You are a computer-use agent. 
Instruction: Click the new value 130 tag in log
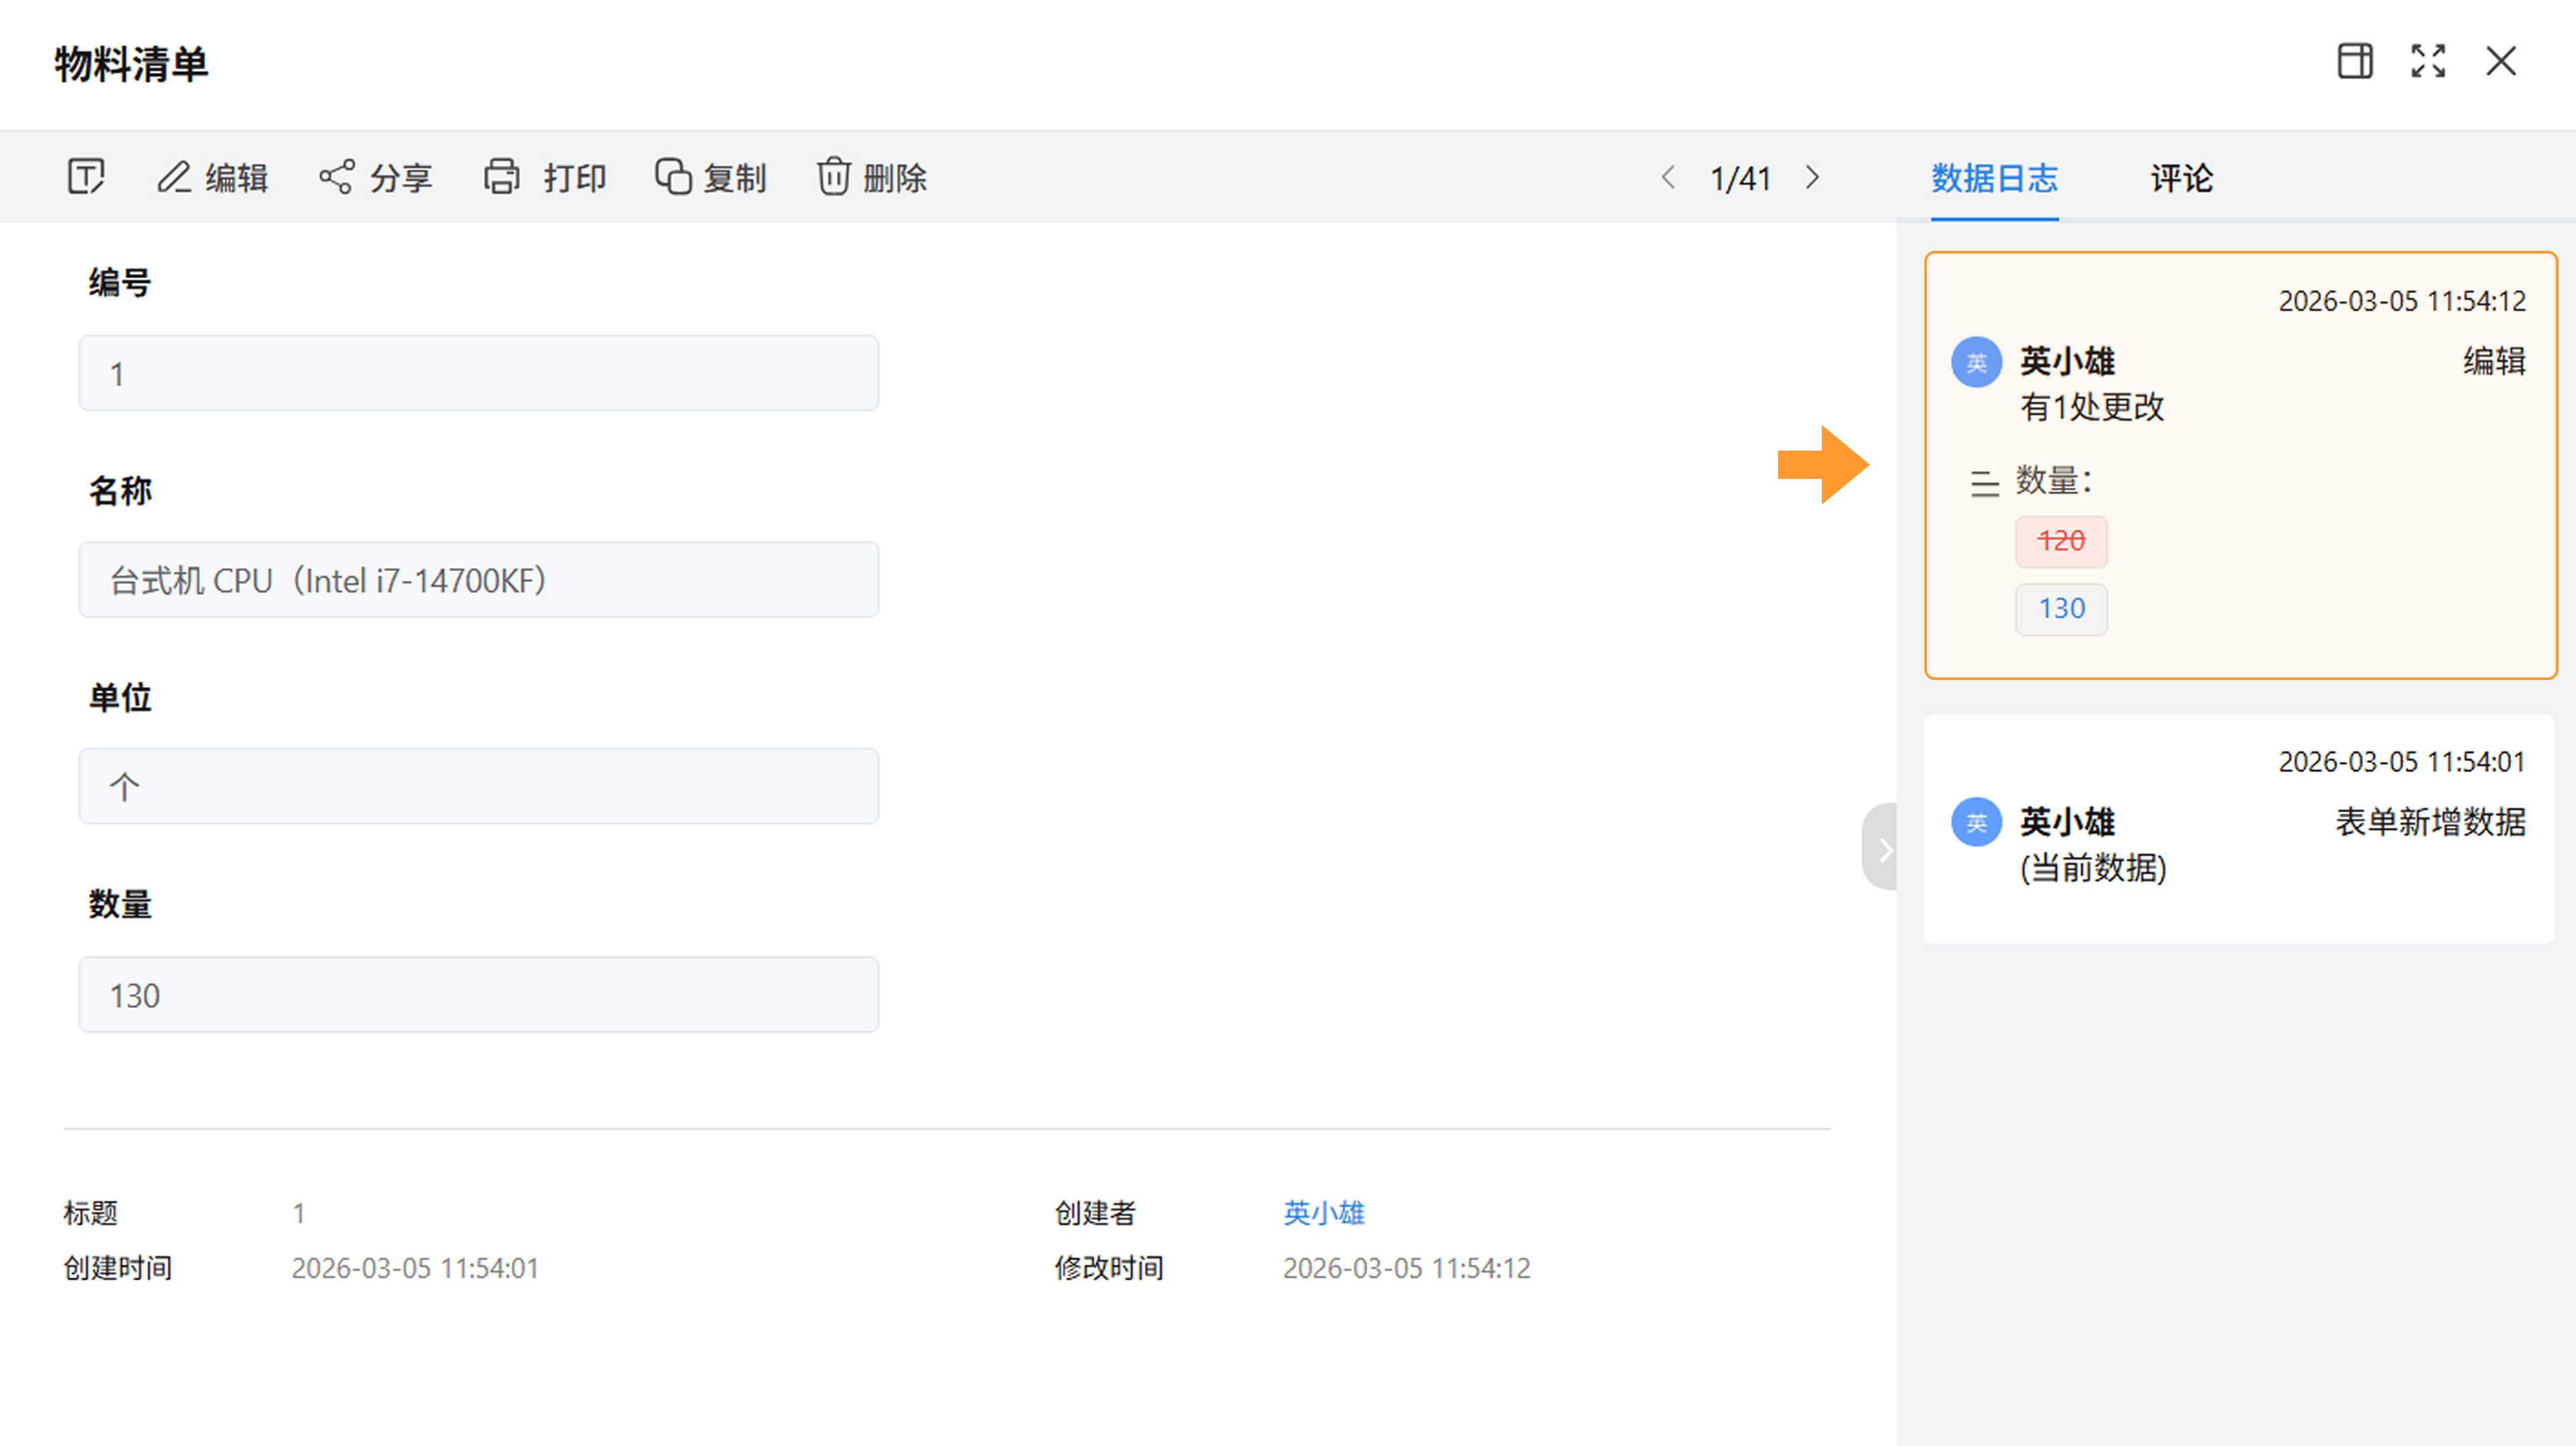pos(2061,609)
